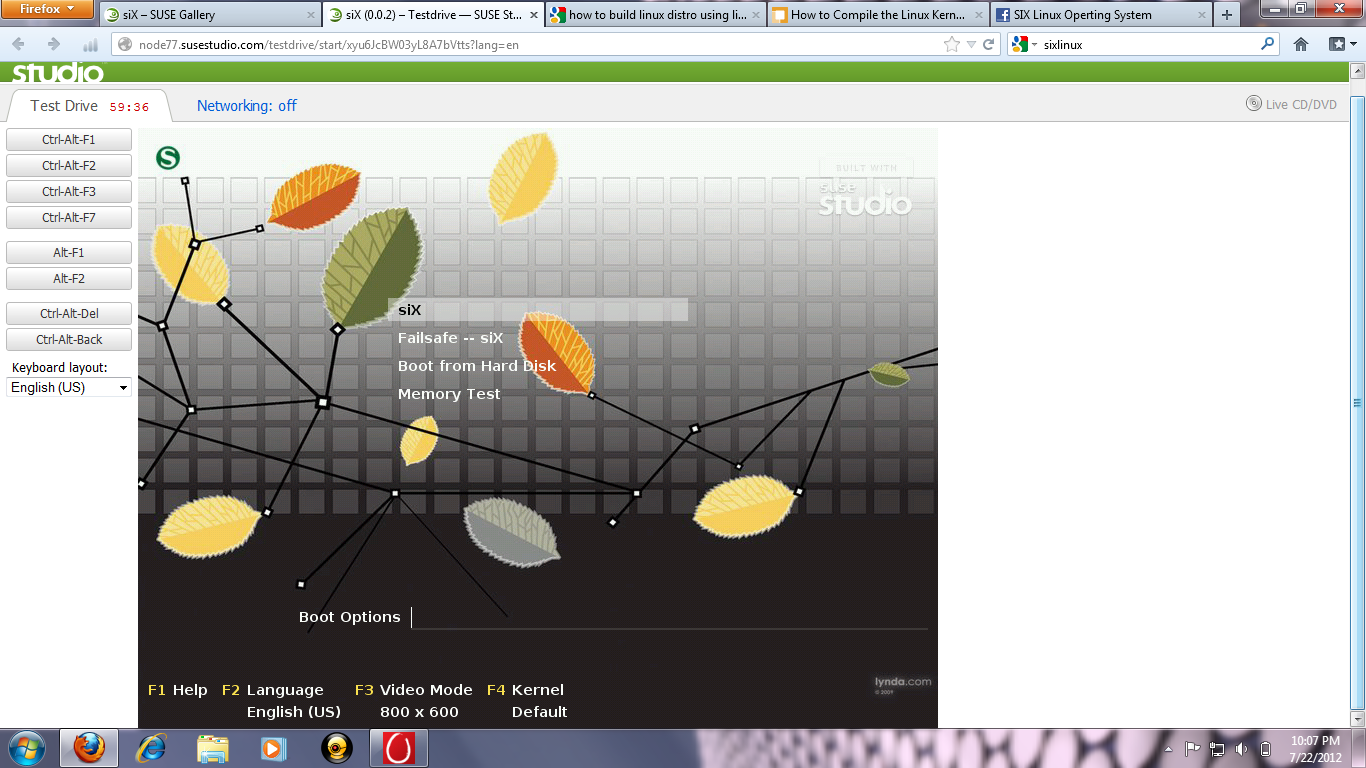
Task: Click the network tray icon
Action: 1217,748
